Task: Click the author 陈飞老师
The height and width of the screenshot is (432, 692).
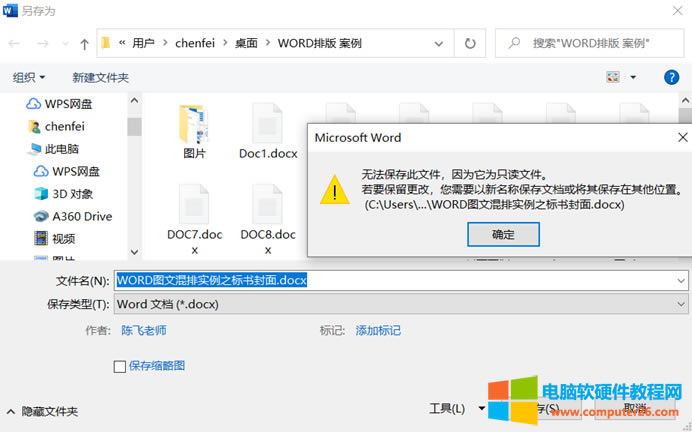Action: pos(144,331)
